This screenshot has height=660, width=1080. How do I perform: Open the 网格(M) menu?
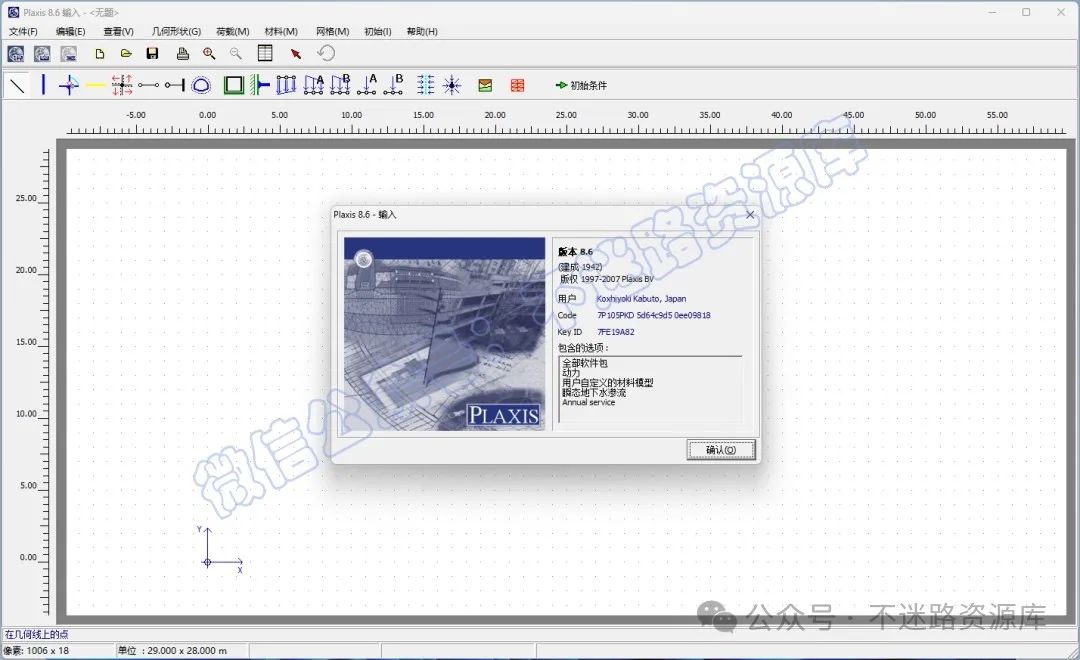coord(333,31)
